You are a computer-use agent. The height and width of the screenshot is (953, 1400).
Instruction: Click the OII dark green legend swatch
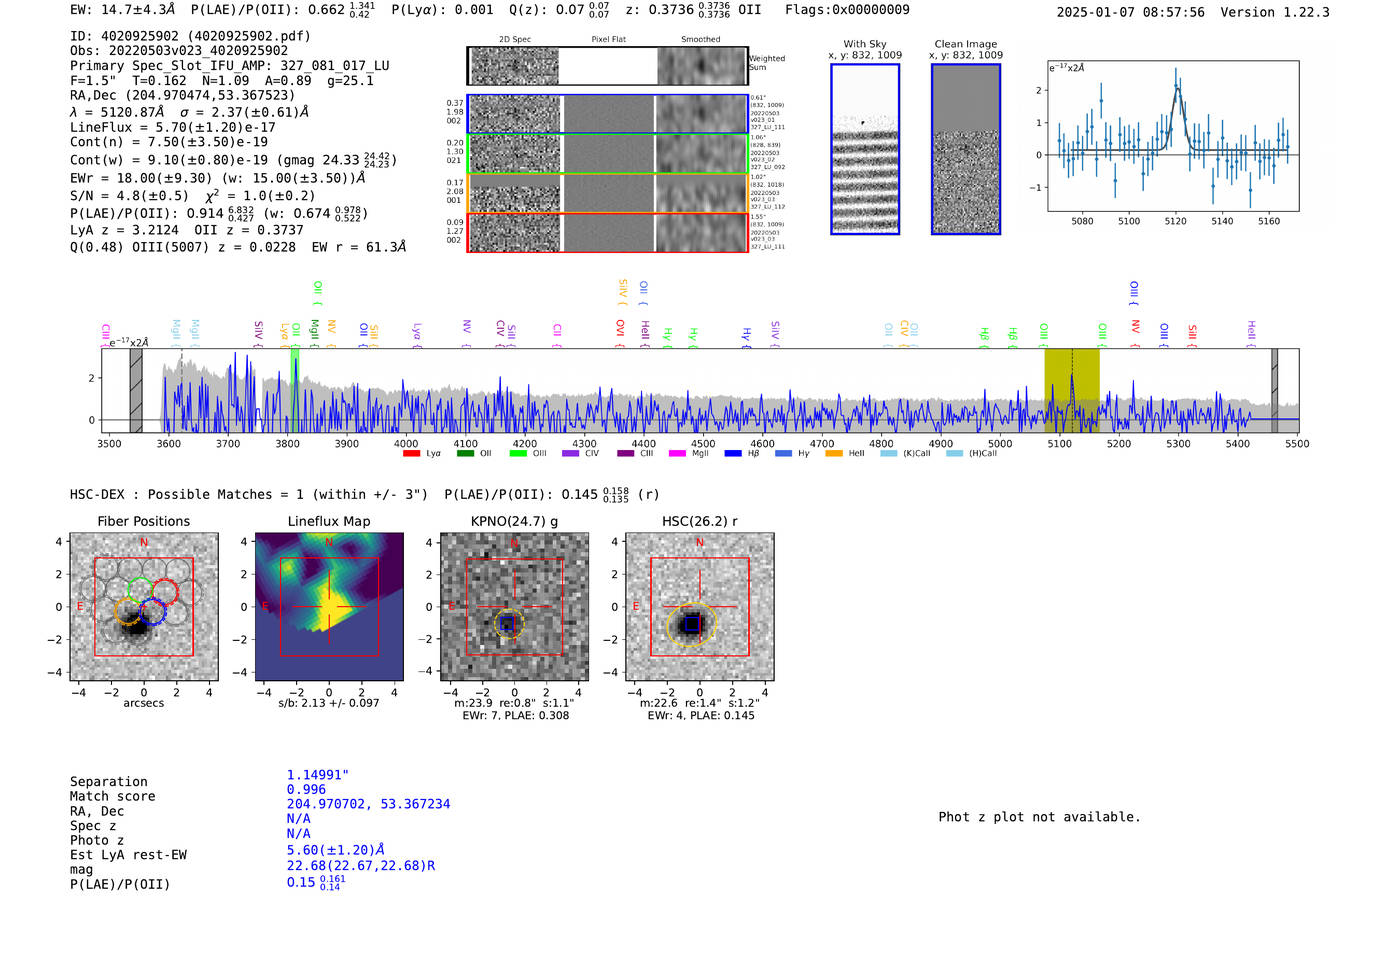pyautogui.click(x=465, y=454)
